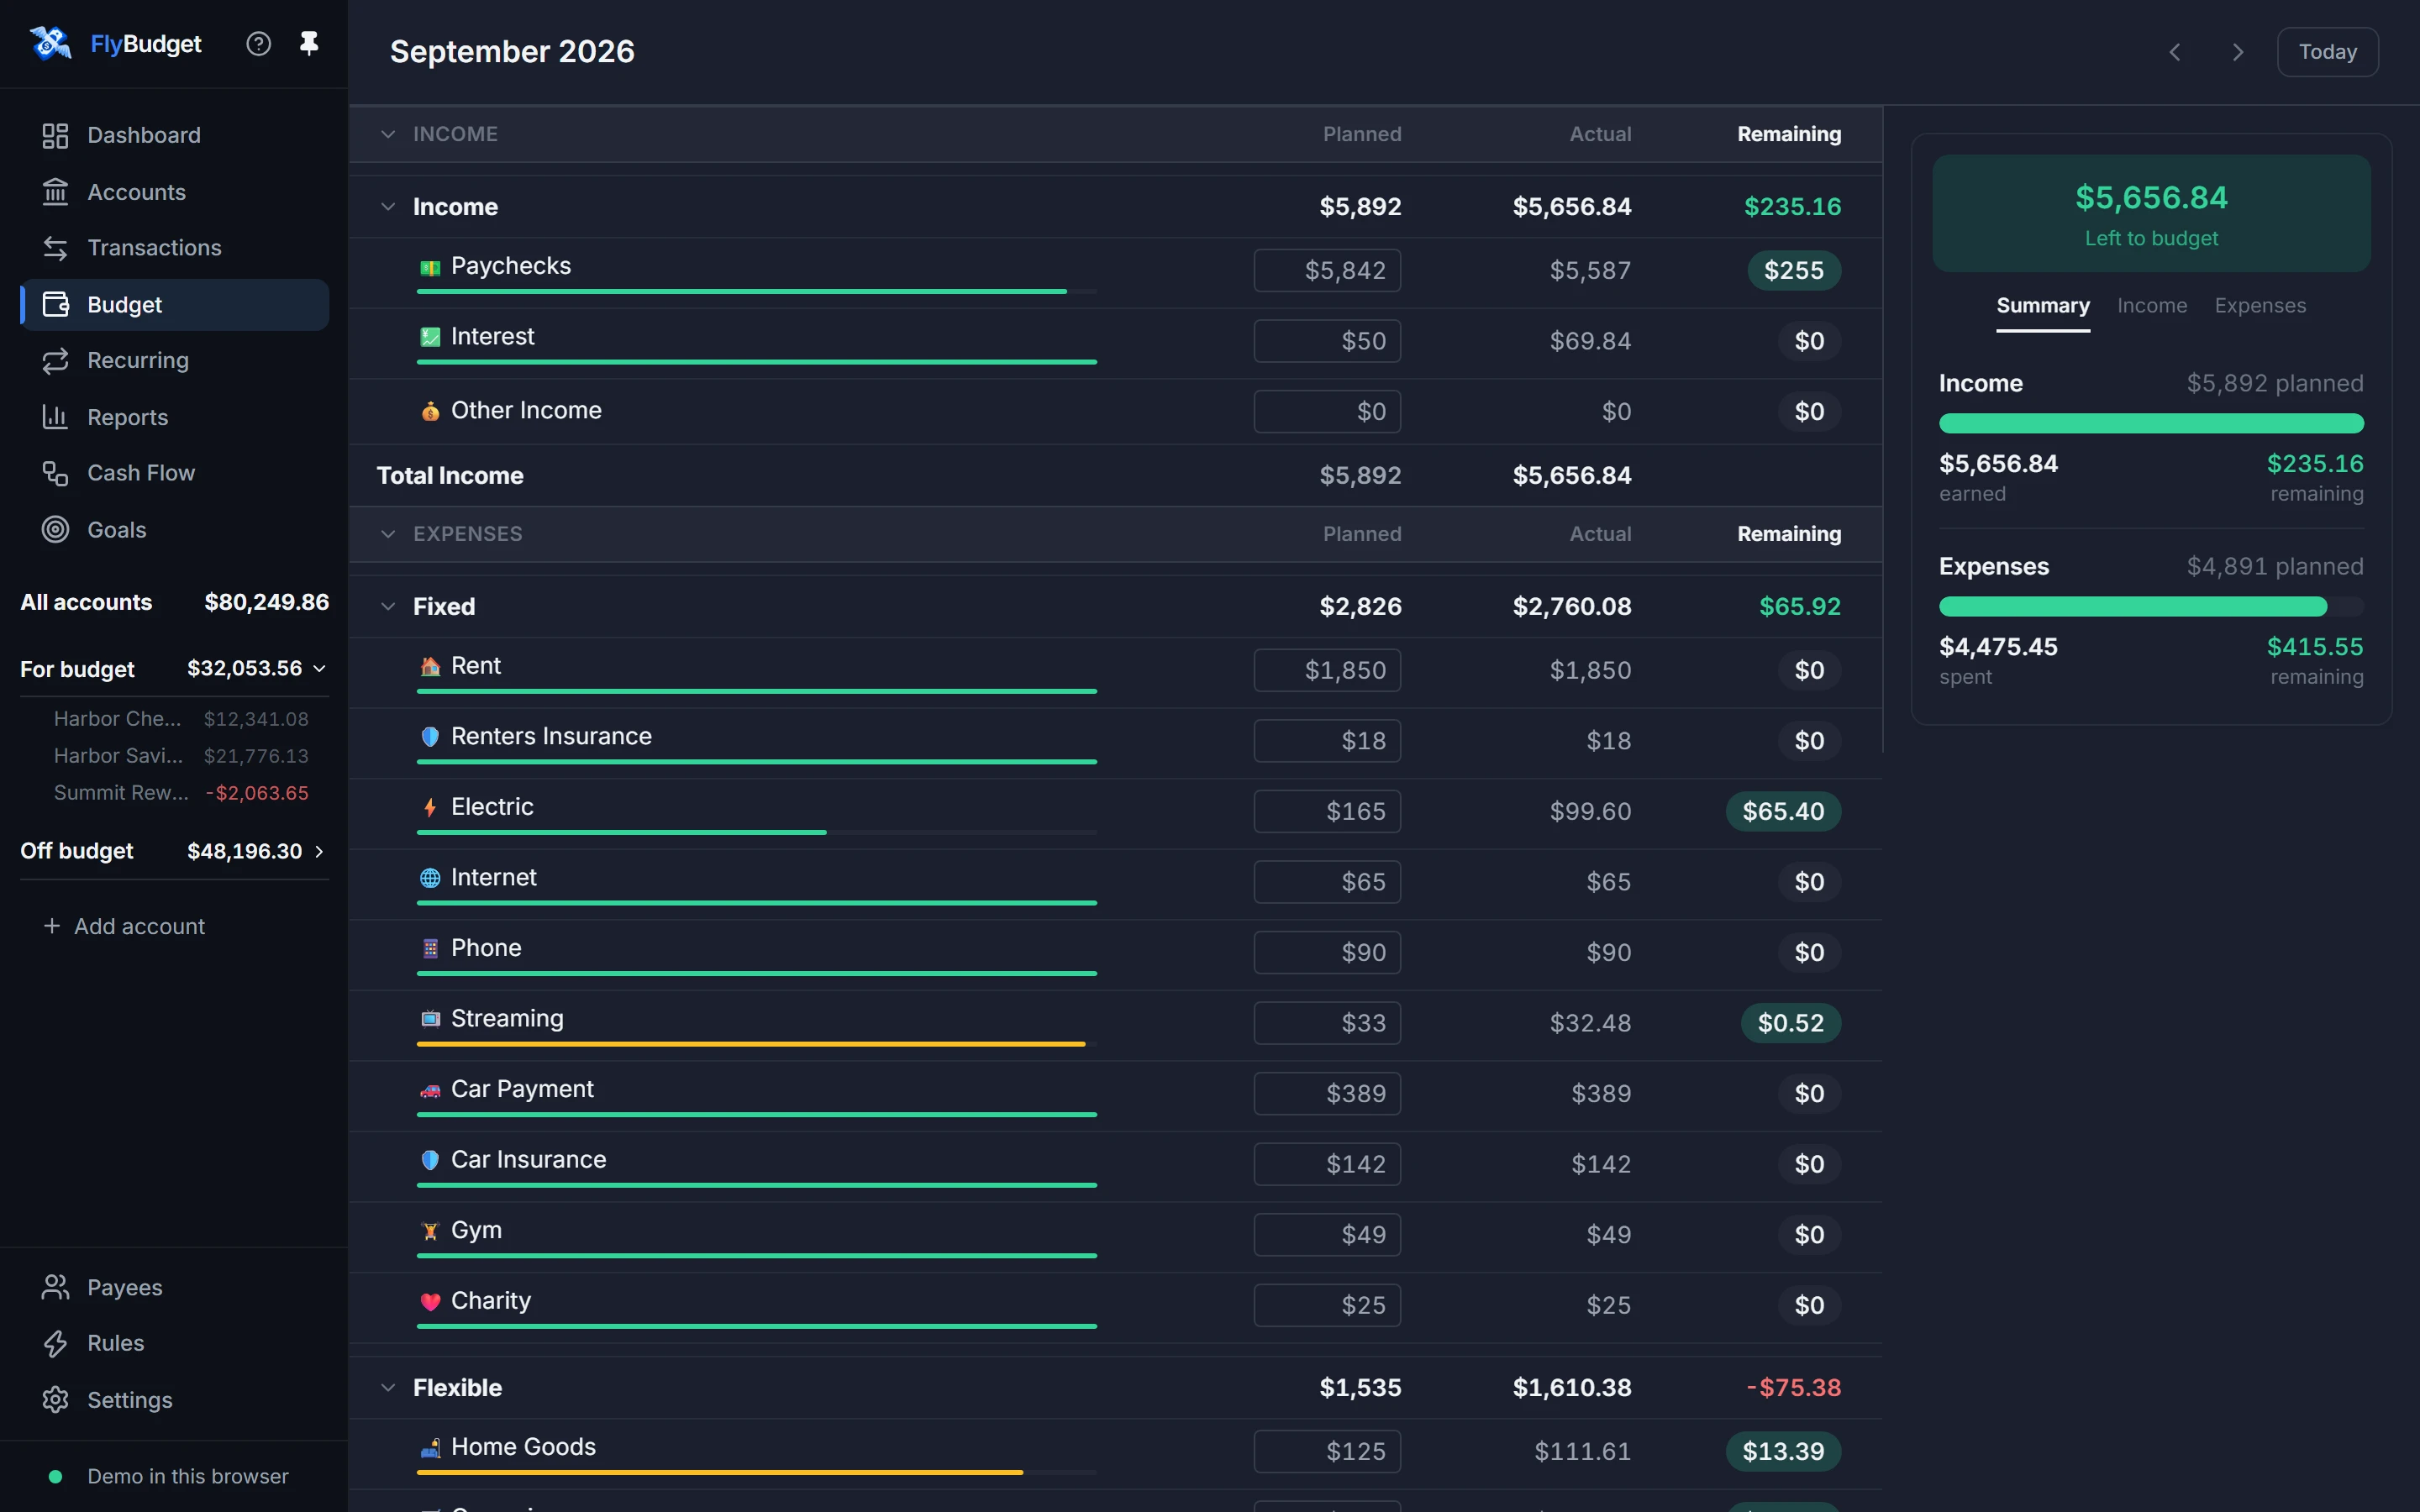Click the Other Income money bag icon
Image resolution: width=2420 pixels, height=1512 pixels.
coord(430,411)
